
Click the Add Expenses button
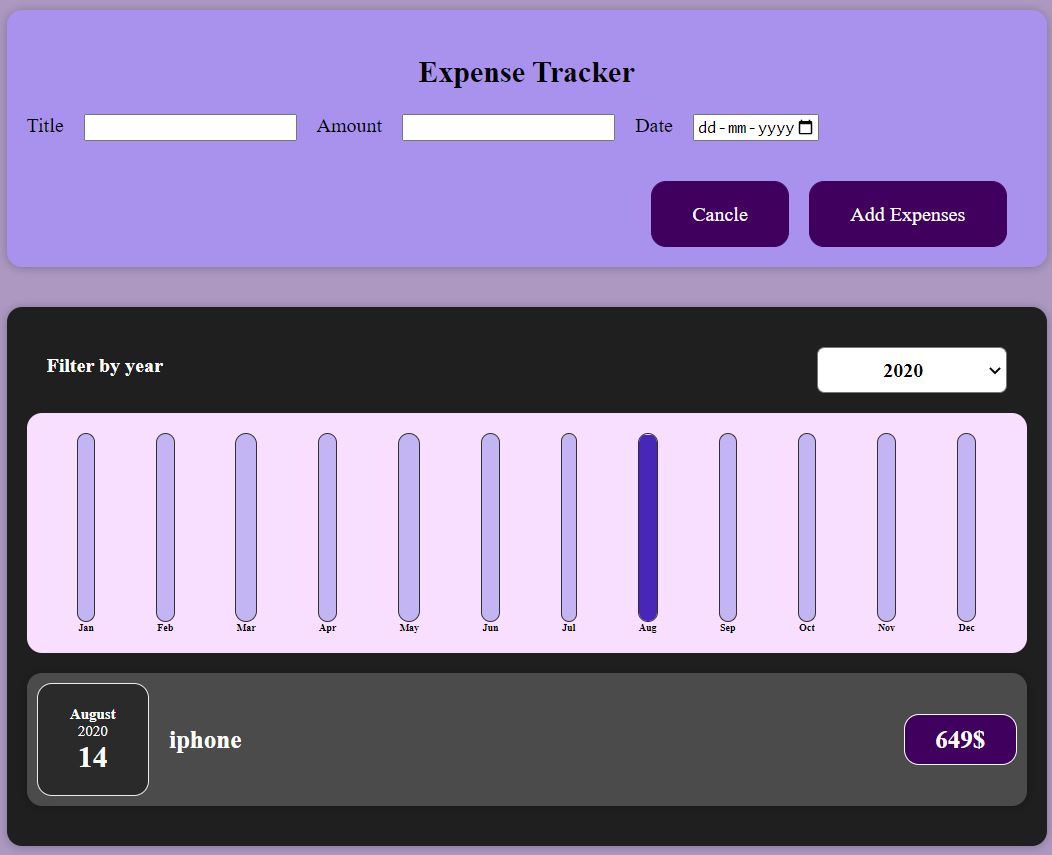(x=907, y=214)
